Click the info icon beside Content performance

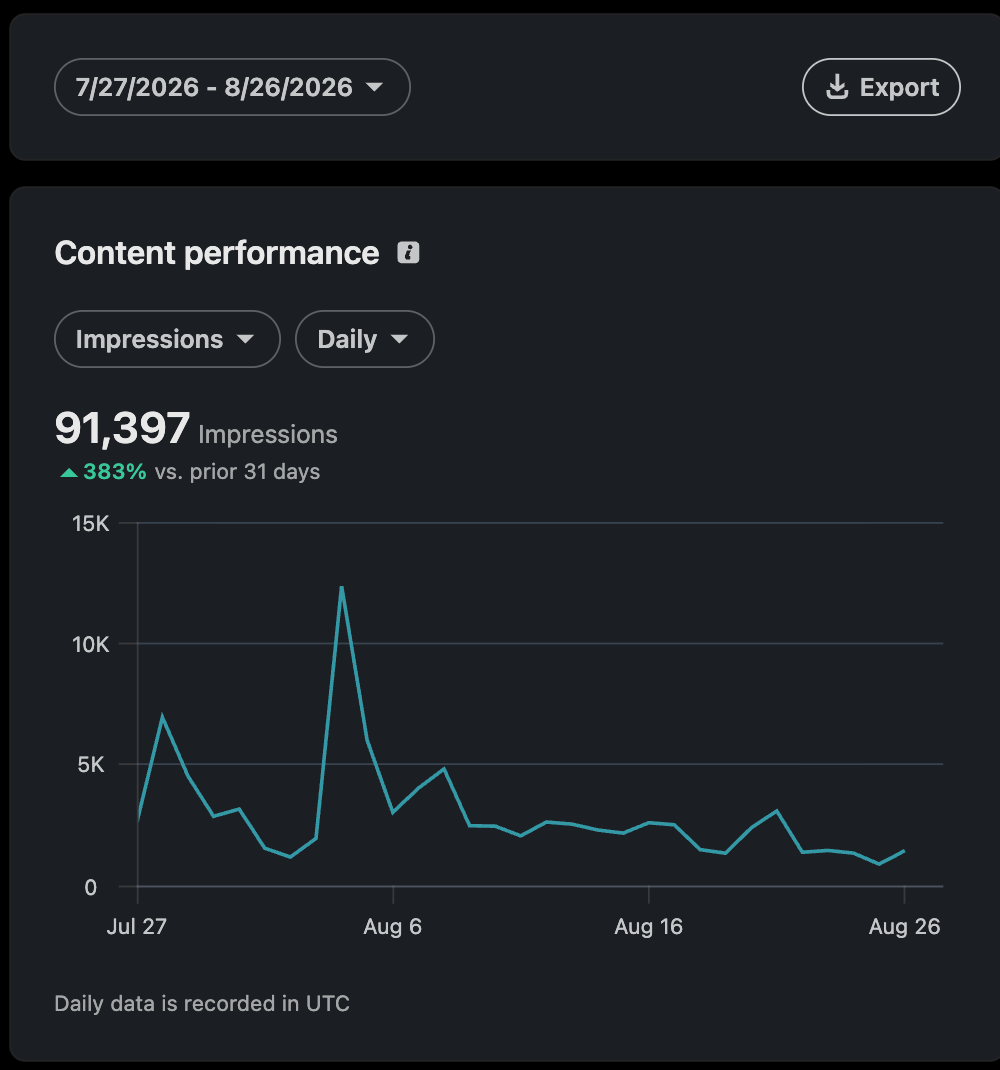(x=408, y=252)
